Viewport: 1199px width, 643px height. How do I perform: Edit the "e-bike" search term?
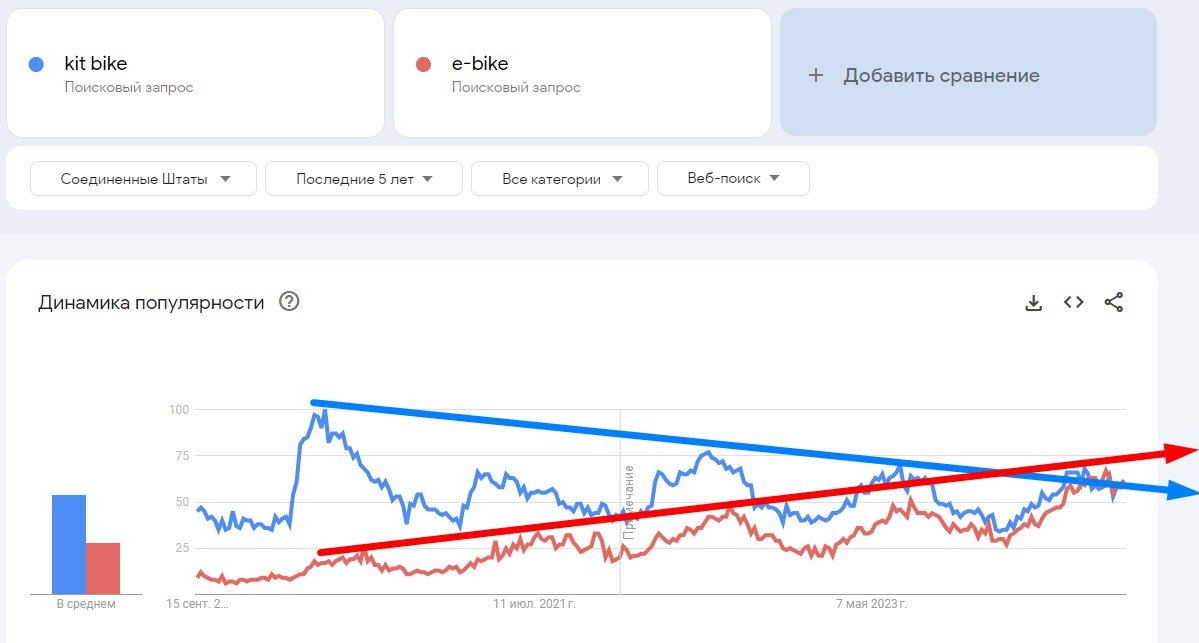(480, 64)
